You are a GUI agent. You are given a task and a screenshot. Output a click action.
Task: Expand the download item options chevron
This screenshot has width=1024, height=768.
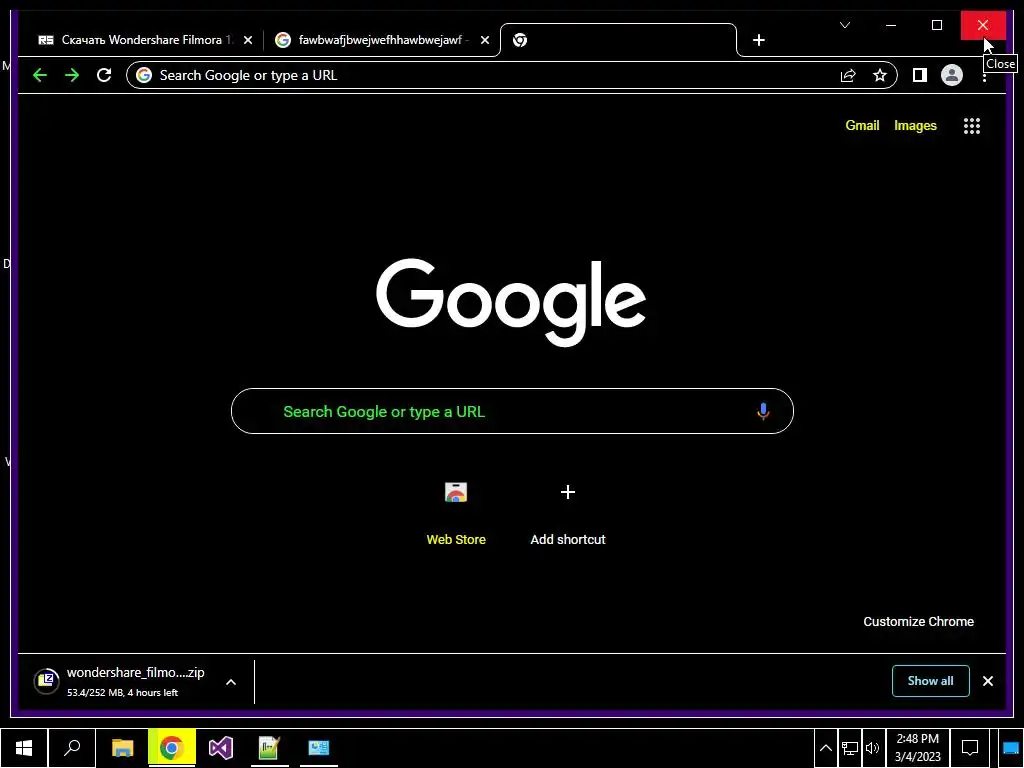pyautogui.click(x=231, y=682)
